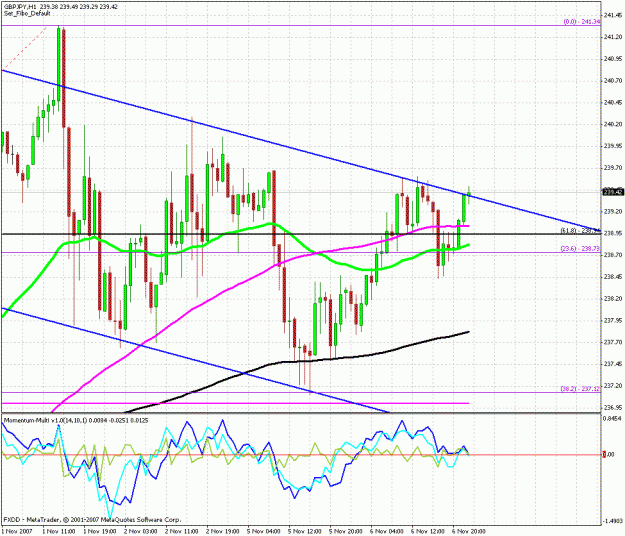
Task: Click the (0.0) - 241.34 Fibonacci label
Action: [x=582, y=22]
